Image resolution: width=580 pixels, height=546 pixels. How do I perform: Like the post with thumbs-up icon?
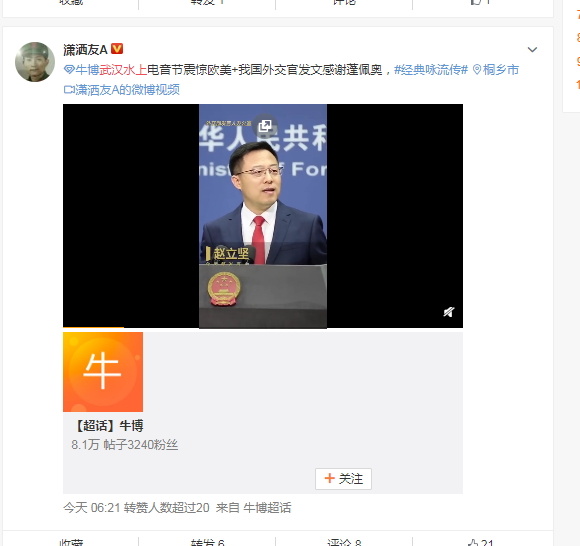481,543
